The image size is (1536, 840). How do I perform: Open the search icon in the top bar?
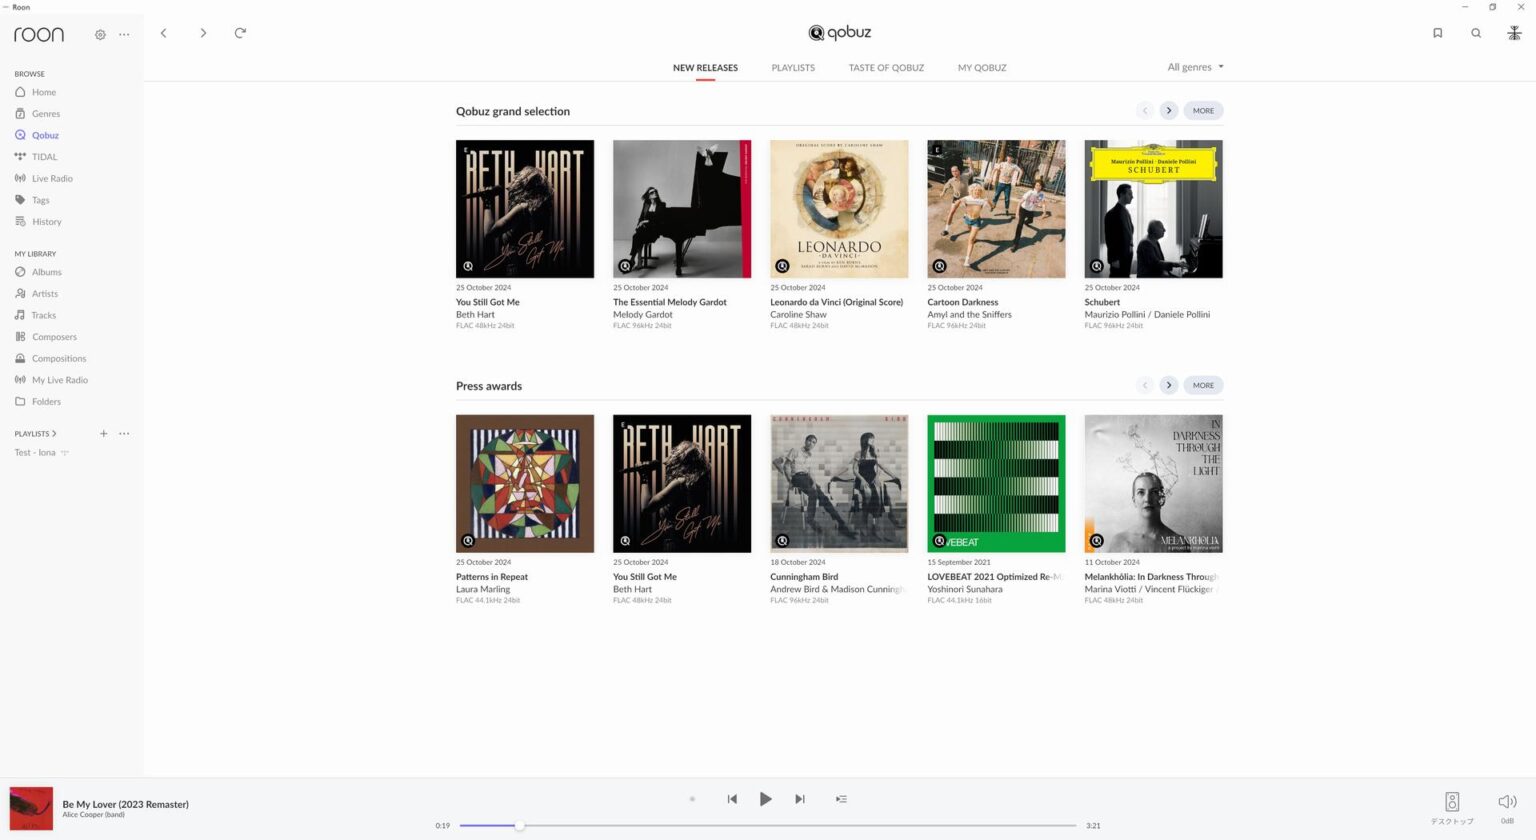coord(1476,32)
